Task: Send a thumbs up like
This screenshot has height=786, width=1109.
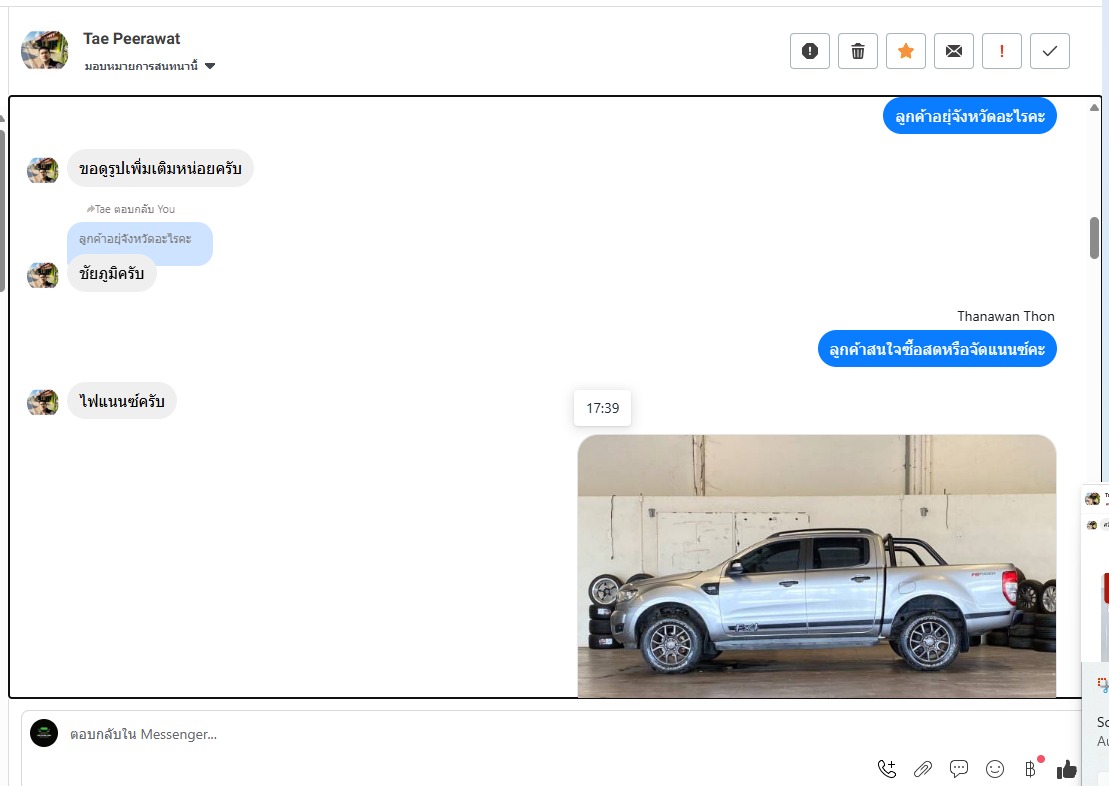Action: [x=1067, y=768]
